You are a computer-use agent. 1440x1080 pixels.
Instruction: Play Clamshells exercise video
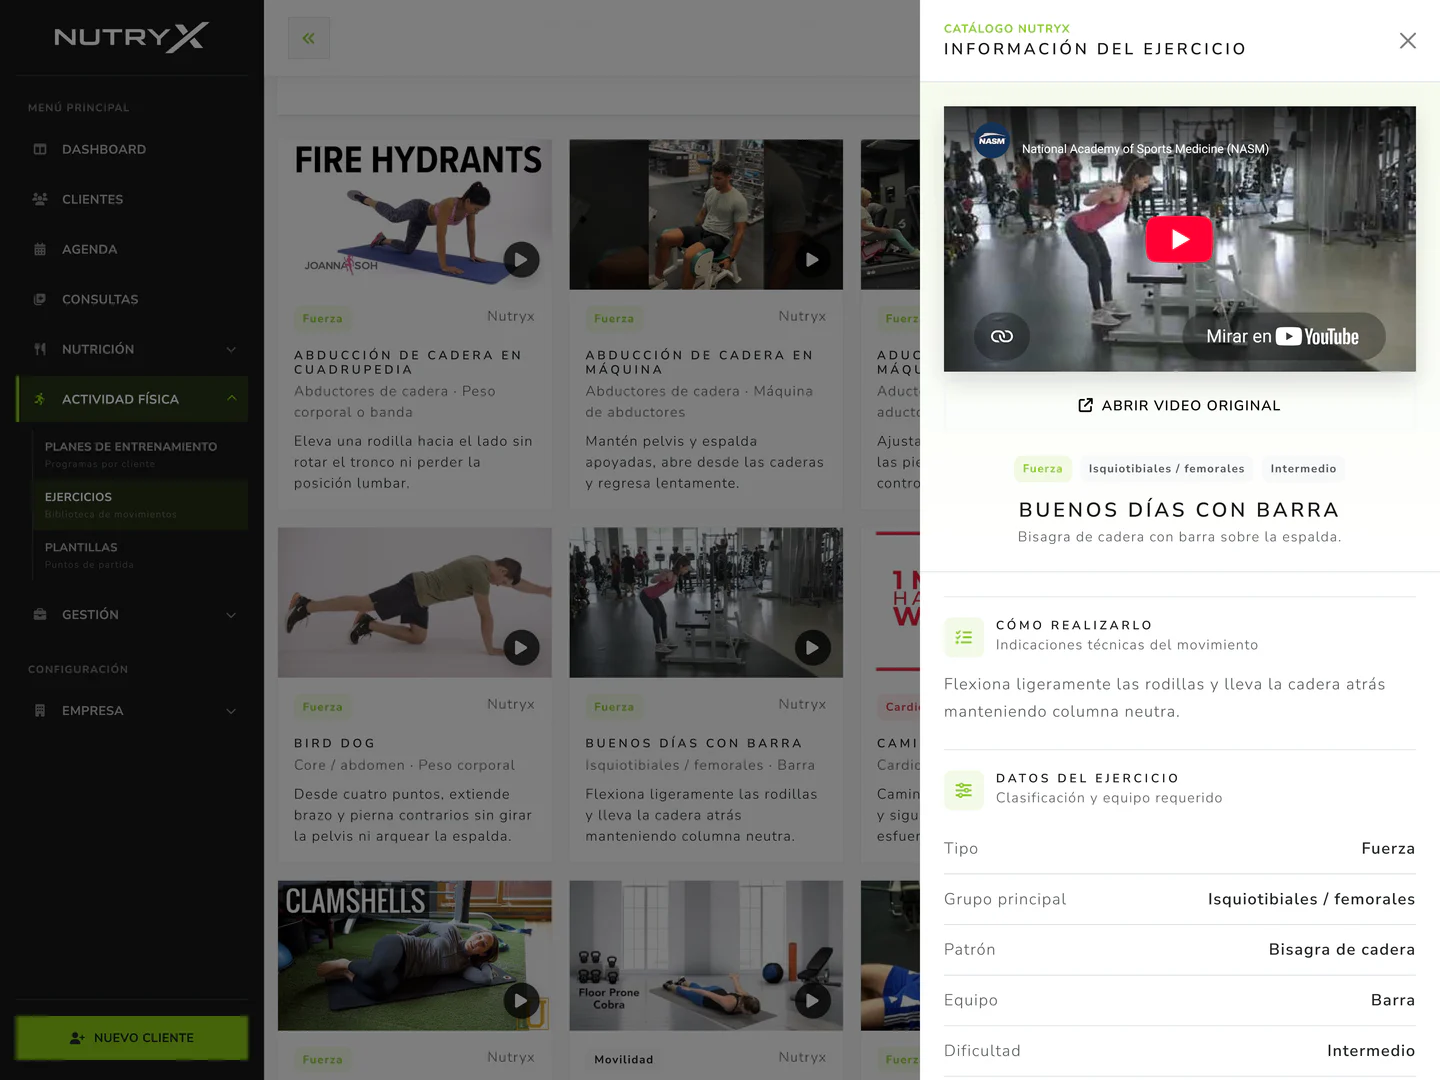521,1000
